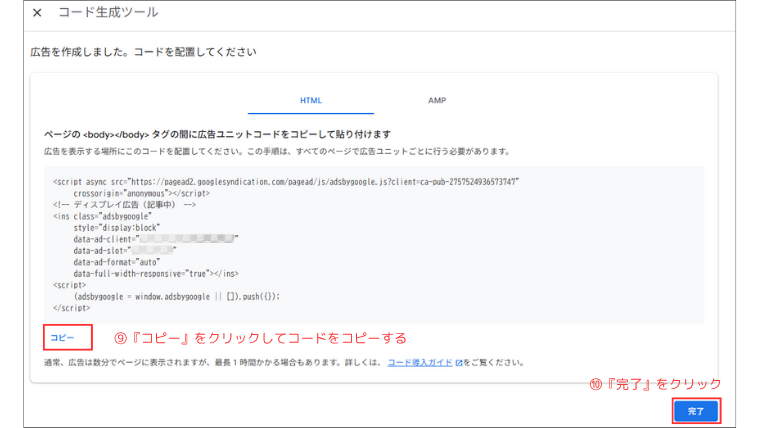Click the ディスプレイ広告（記事中） comment line
760x428 pixels.
(x=125, y=205)
